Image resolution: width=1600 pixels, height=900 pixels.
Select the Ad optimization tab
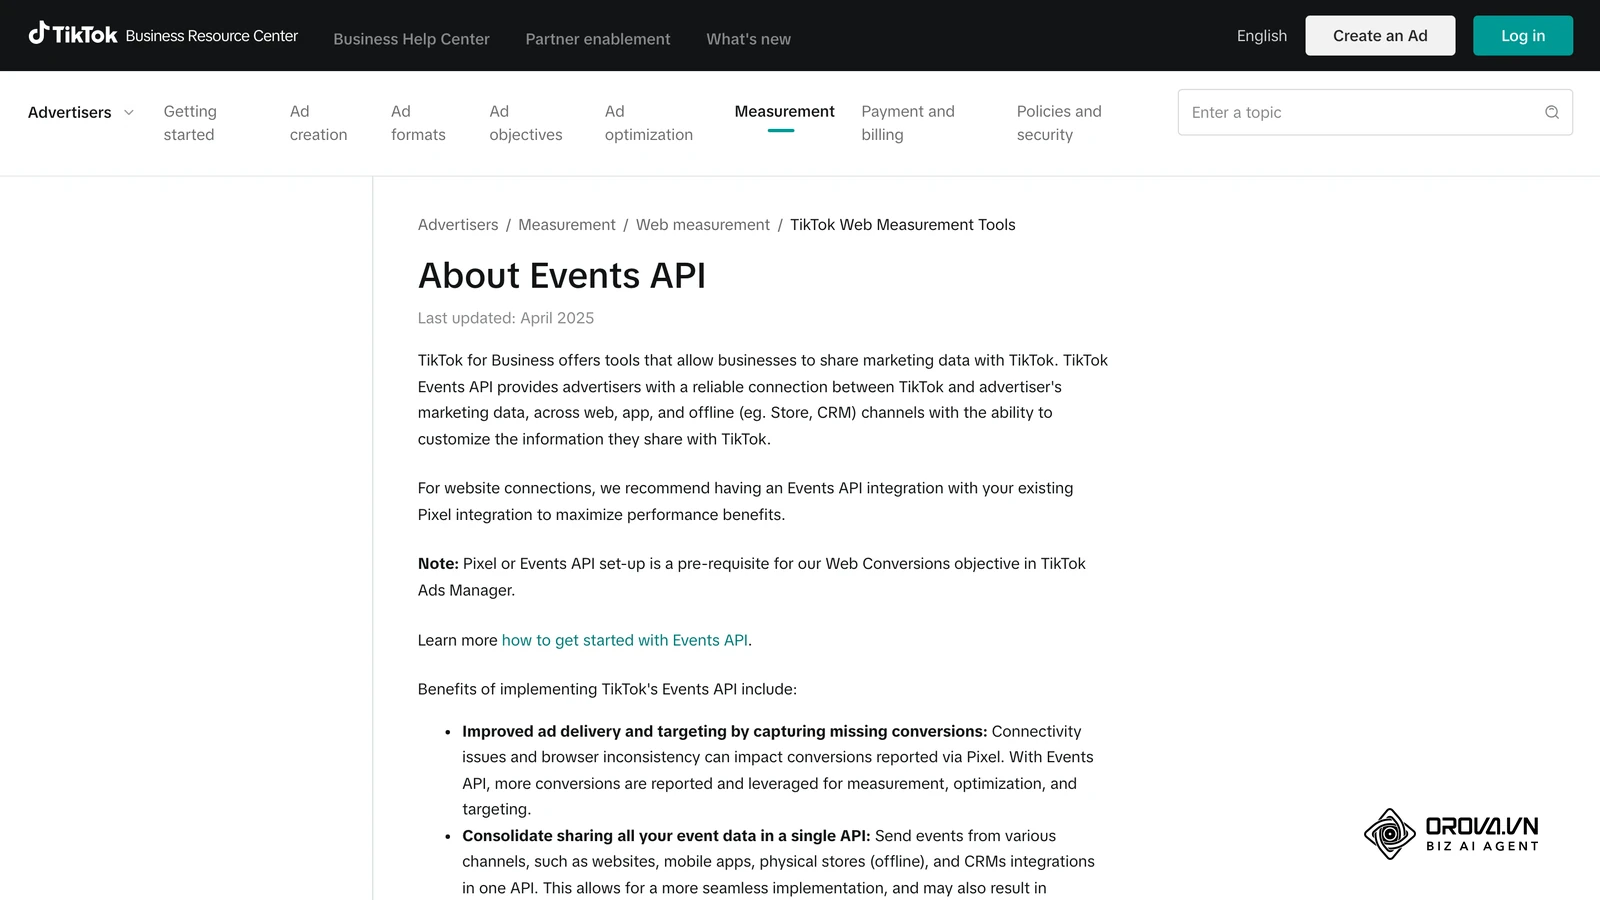coord(648,123)
